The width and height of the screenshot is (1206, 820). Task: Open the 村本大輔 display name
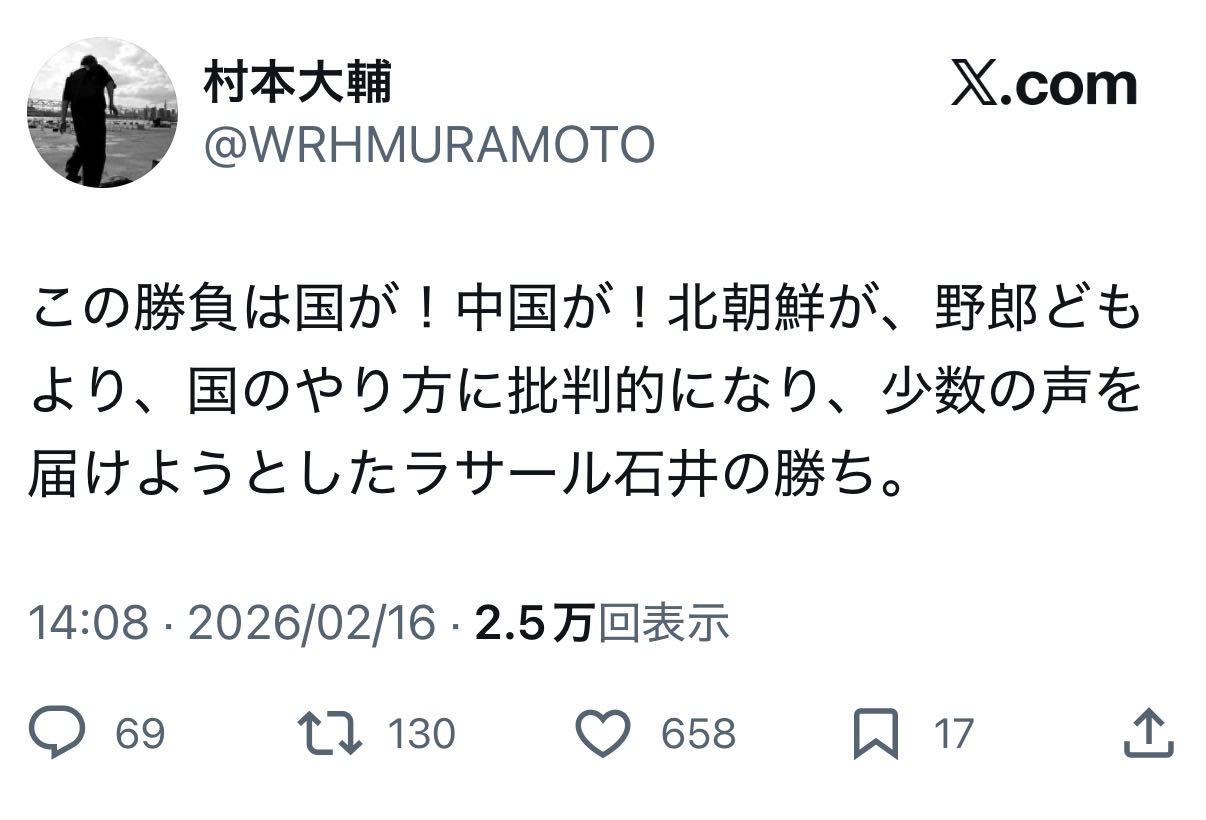[x=298, y=82]
